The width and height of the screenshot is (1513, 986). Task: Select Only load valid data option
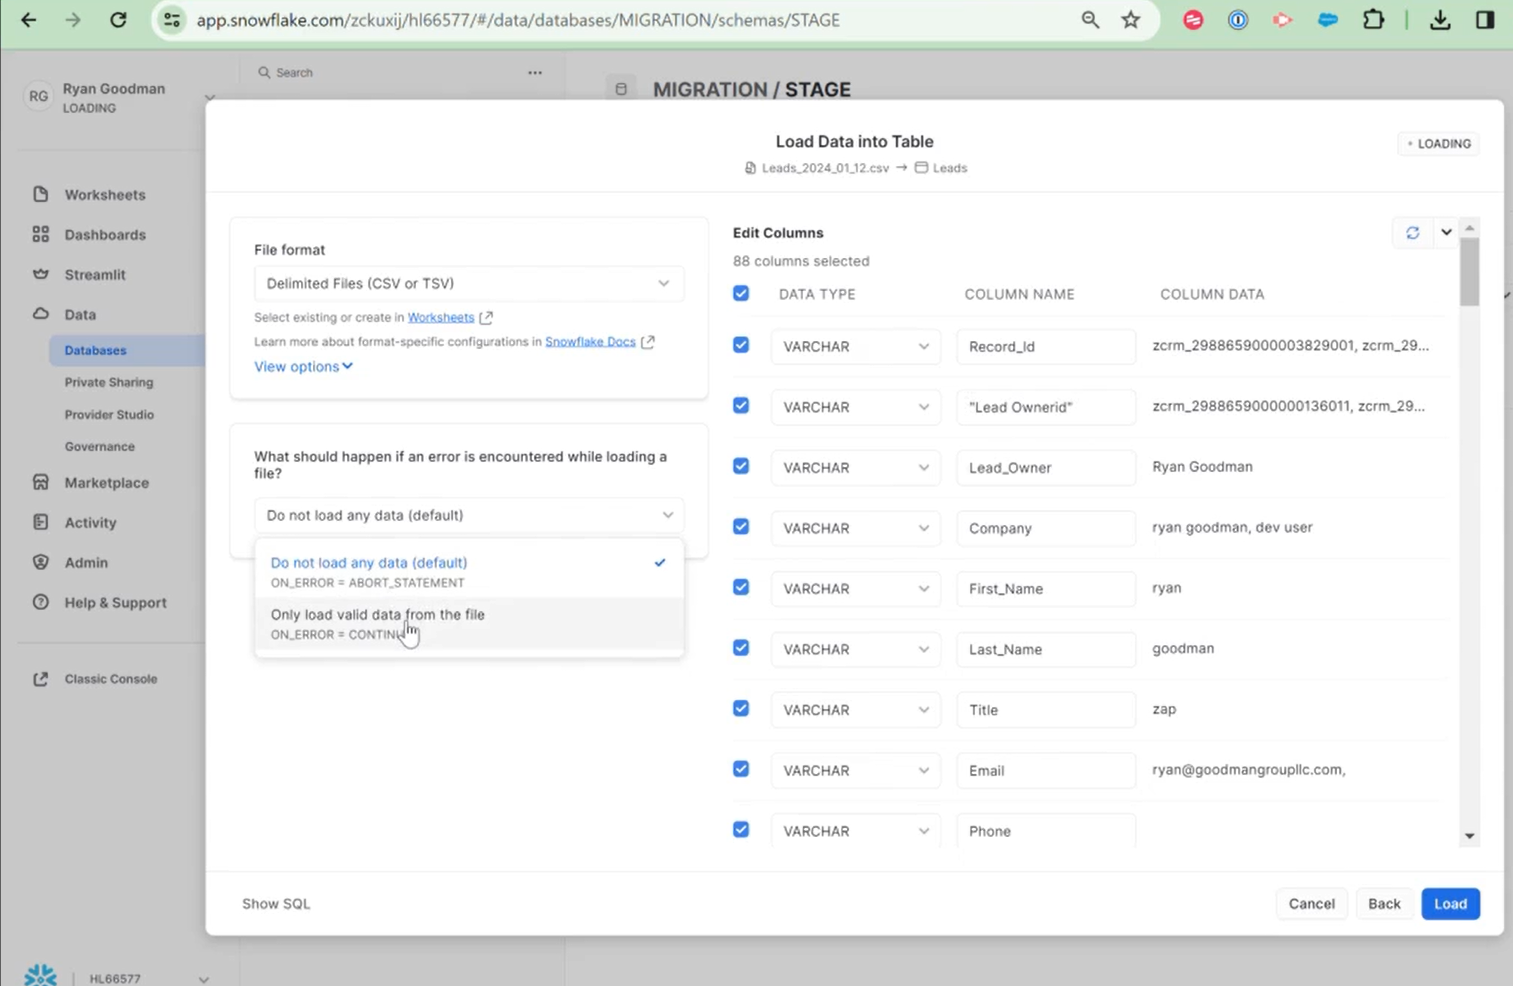(x=468, y=624)
